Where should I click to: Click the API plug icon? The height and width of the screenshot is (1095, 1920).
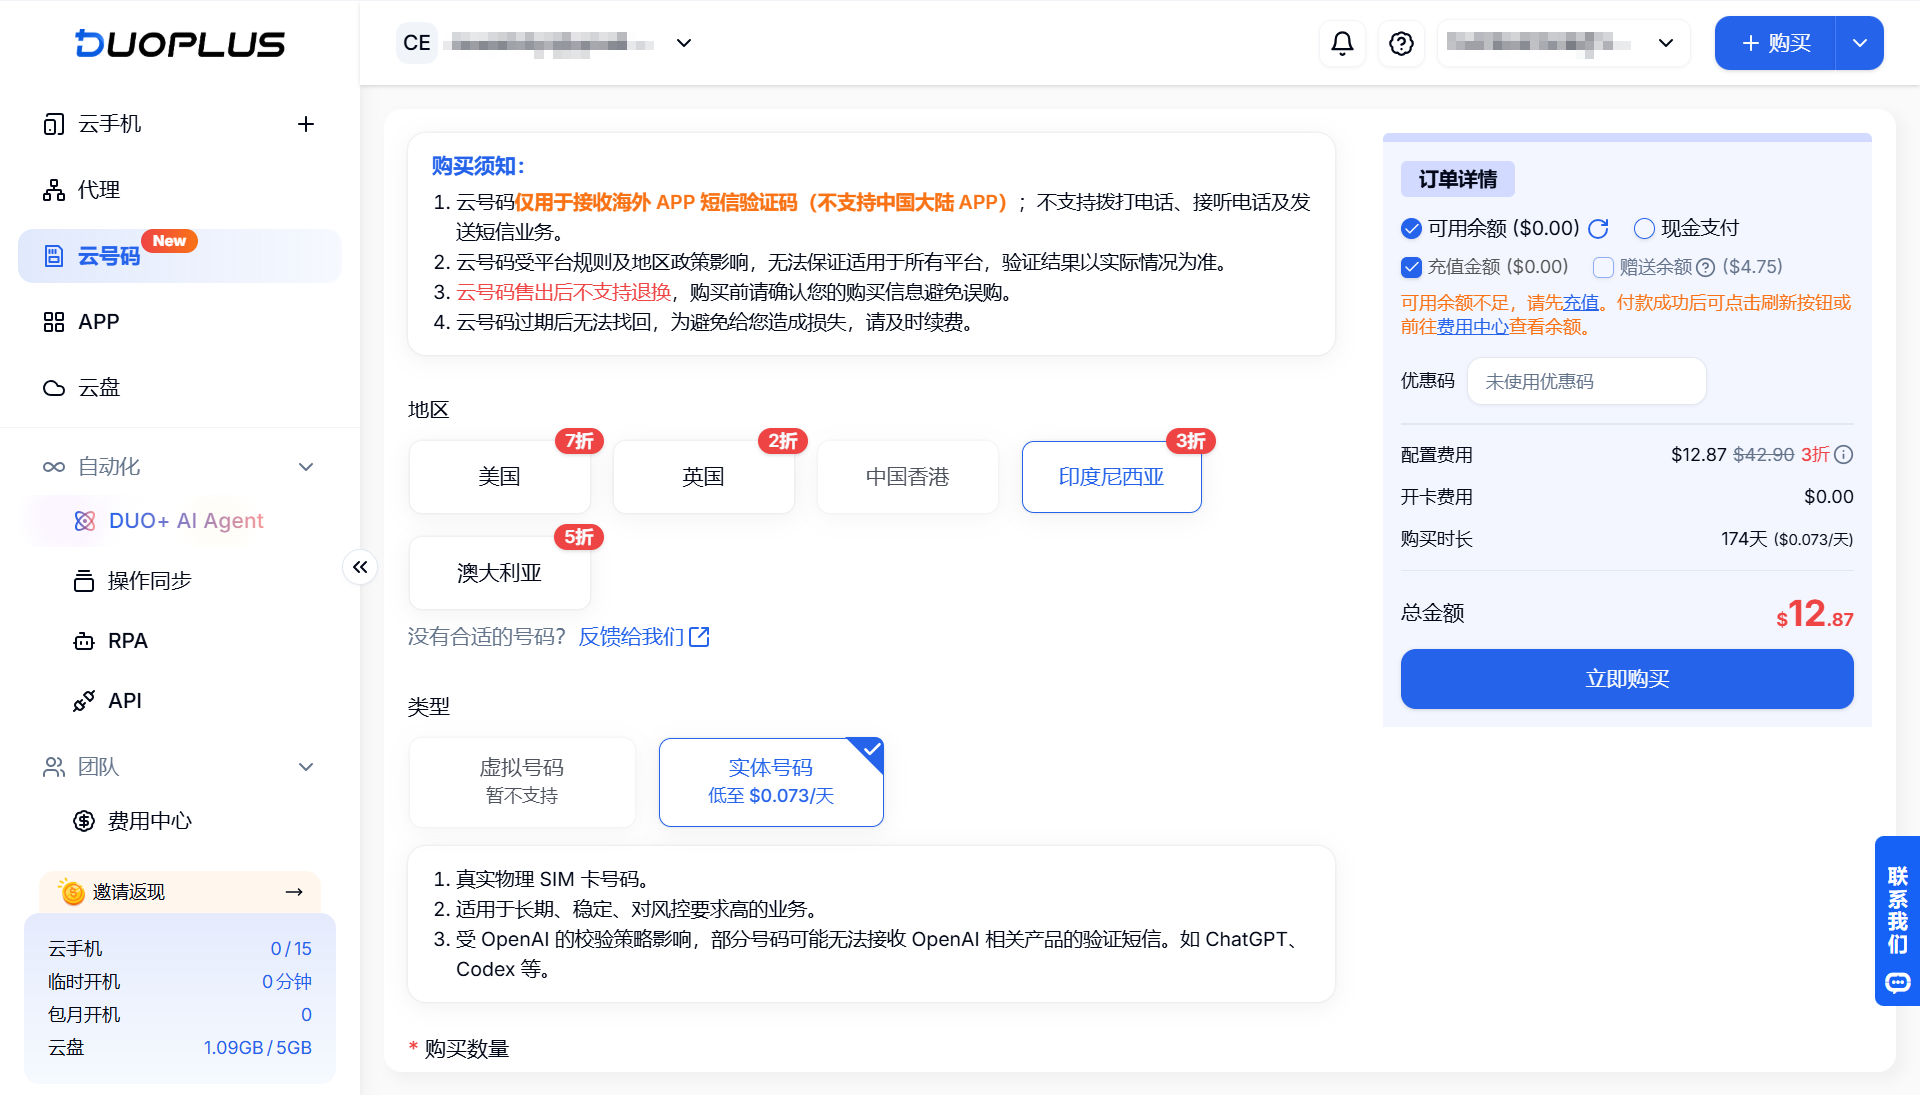(x=84, y=701)
